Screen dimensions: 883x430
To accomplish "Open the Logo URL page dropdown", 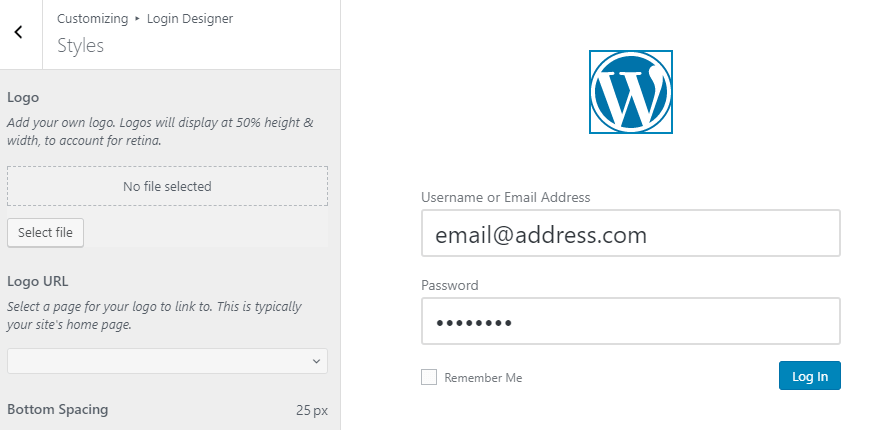I will 167,361.
